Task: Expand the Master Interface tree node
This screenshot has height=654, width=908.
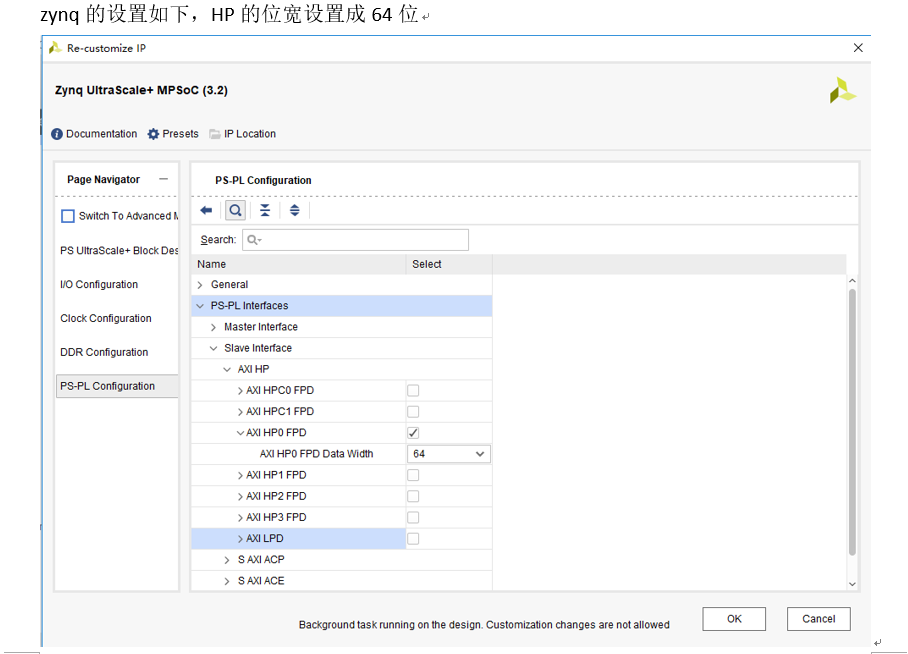Action: pos(213,326)
